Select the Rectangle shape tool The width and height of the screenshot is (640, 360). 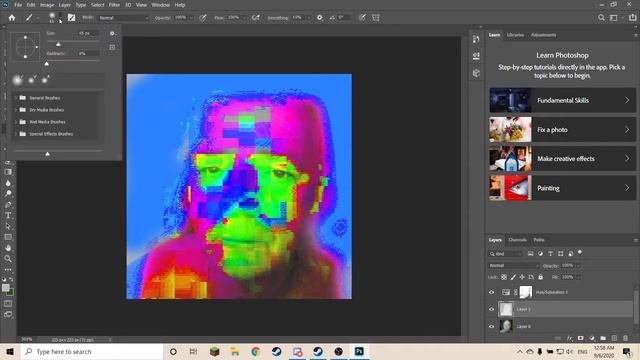point(8,237)
